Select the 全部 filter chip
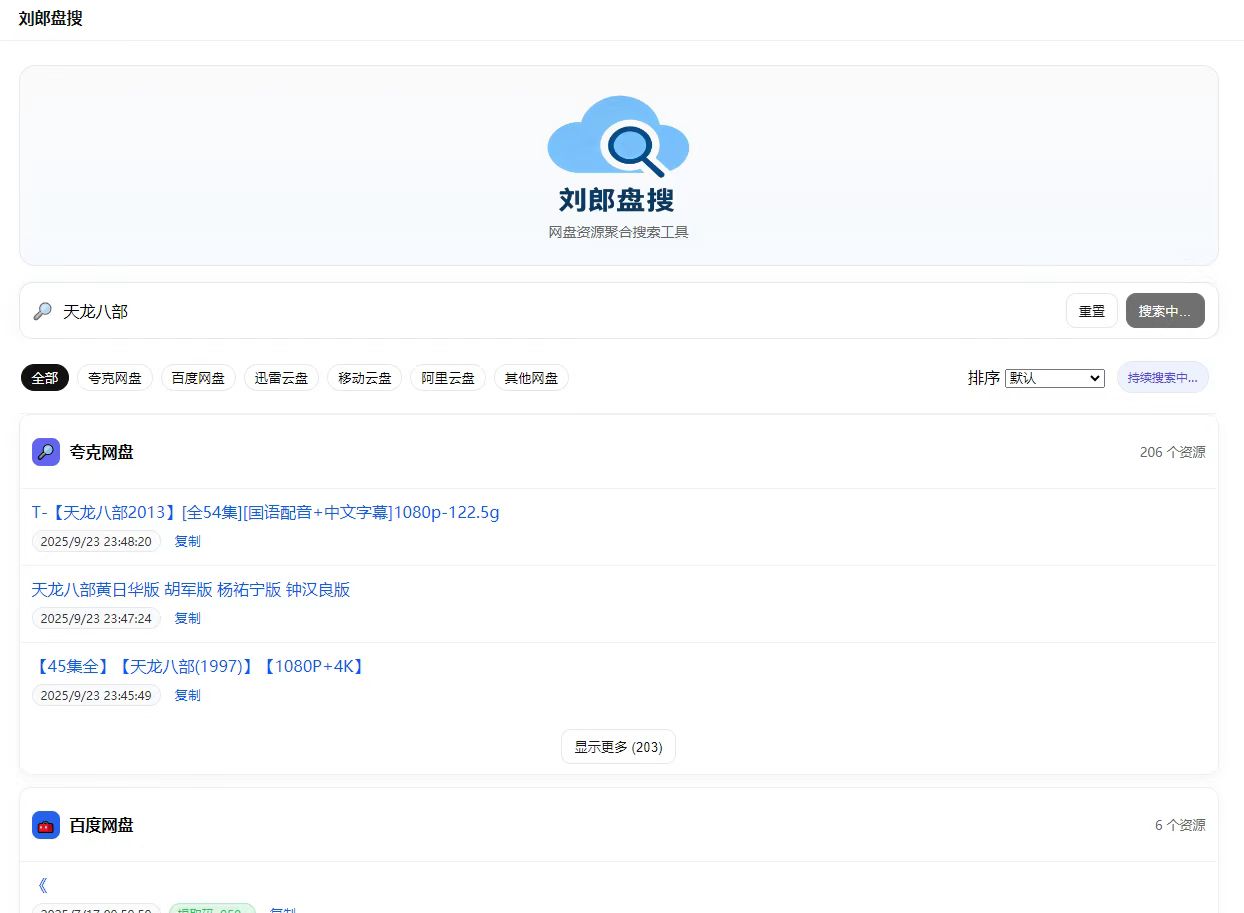1244x913 pixels. [45, 378]
